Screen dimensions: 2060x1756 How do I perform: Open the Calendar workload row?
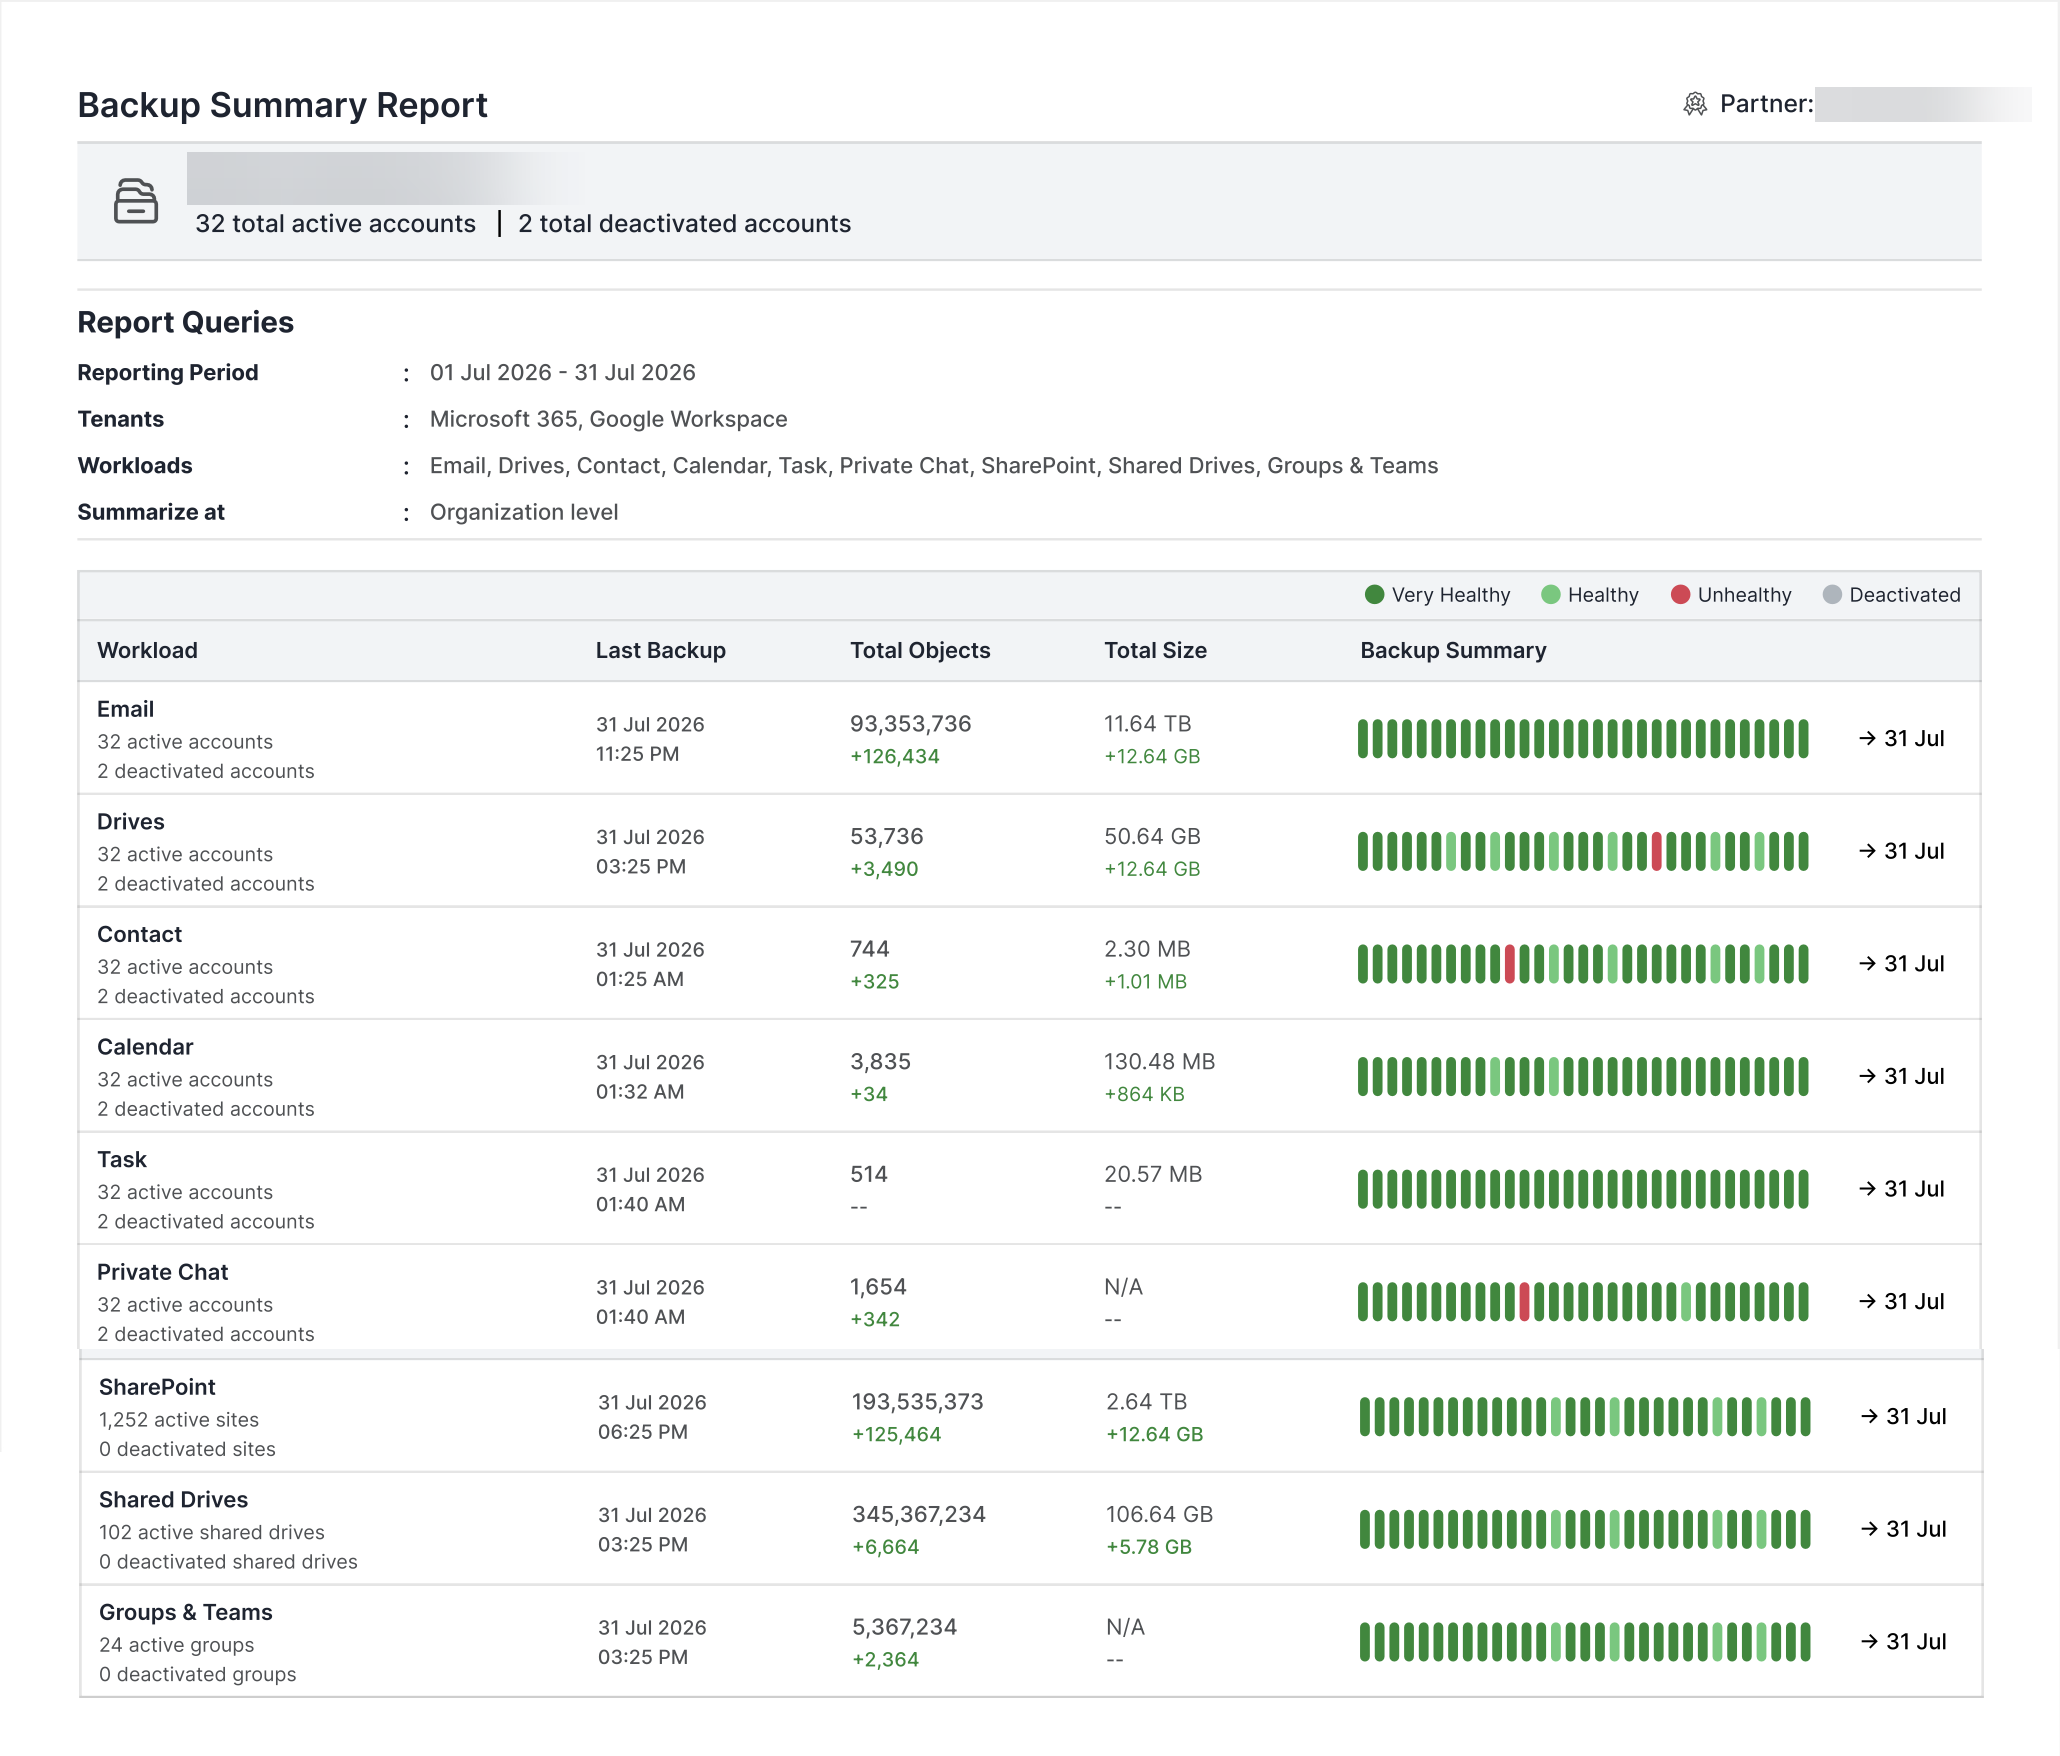pyautogui.click(x=1030, y=1076)
